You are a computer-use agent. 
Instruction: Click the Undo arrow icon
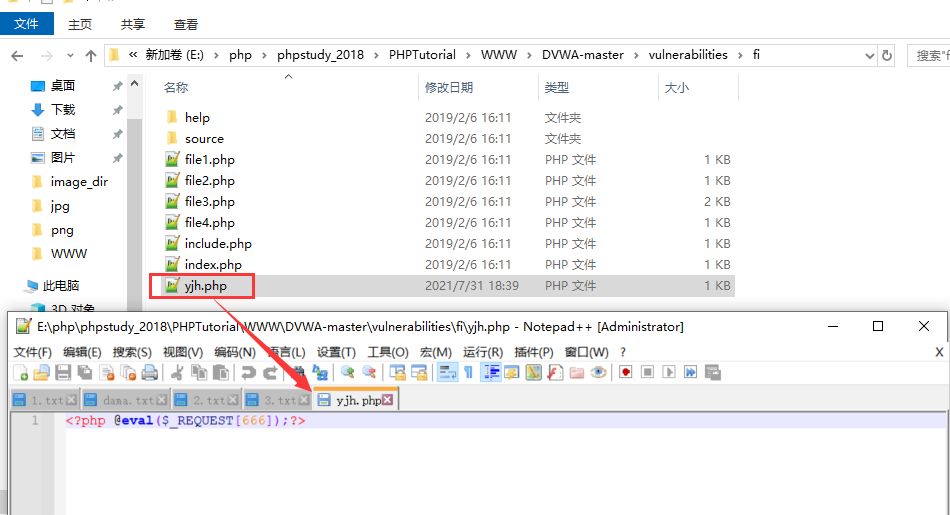(x=248, y=373)
